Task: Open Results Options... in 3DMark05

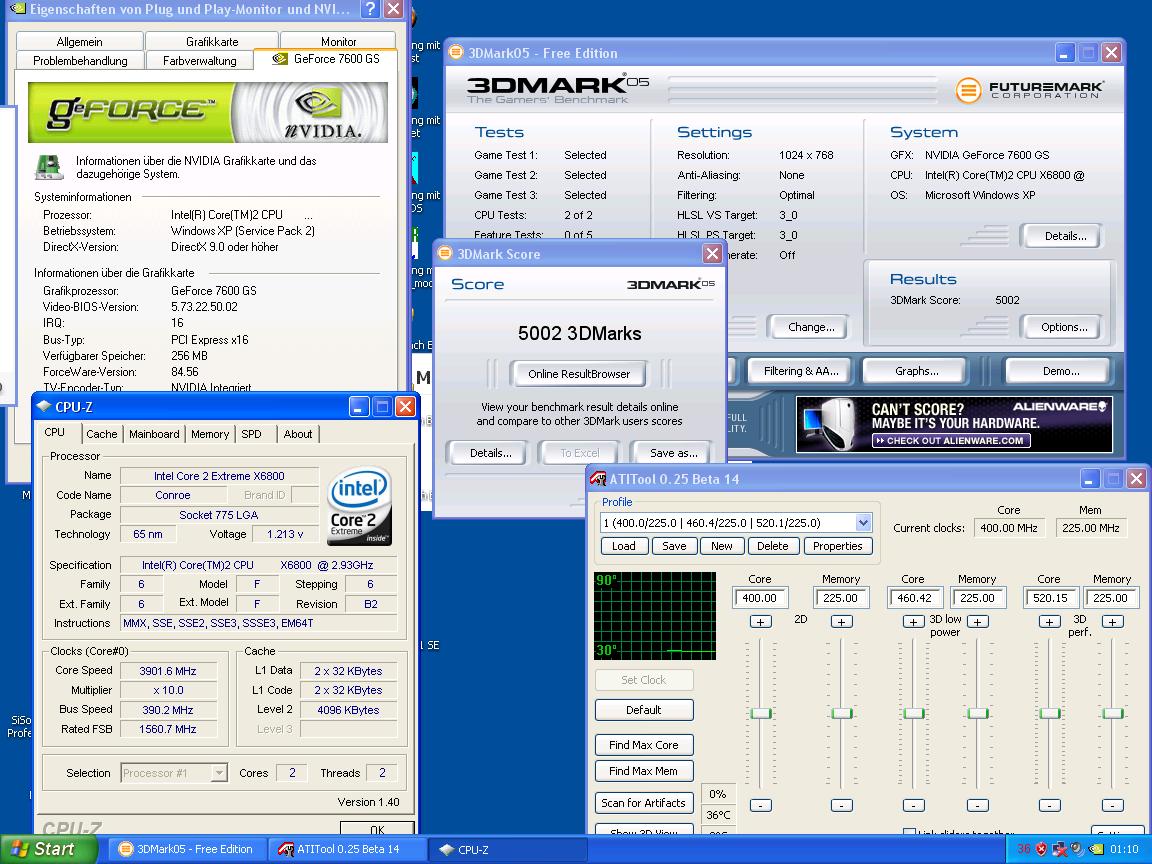Action: [1064, 327]
